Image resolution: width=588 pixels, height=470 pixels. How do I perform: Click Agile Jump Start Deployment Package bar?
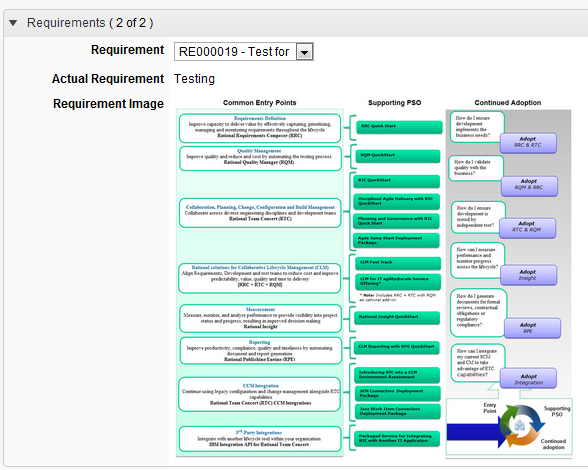tap(396, 240)
